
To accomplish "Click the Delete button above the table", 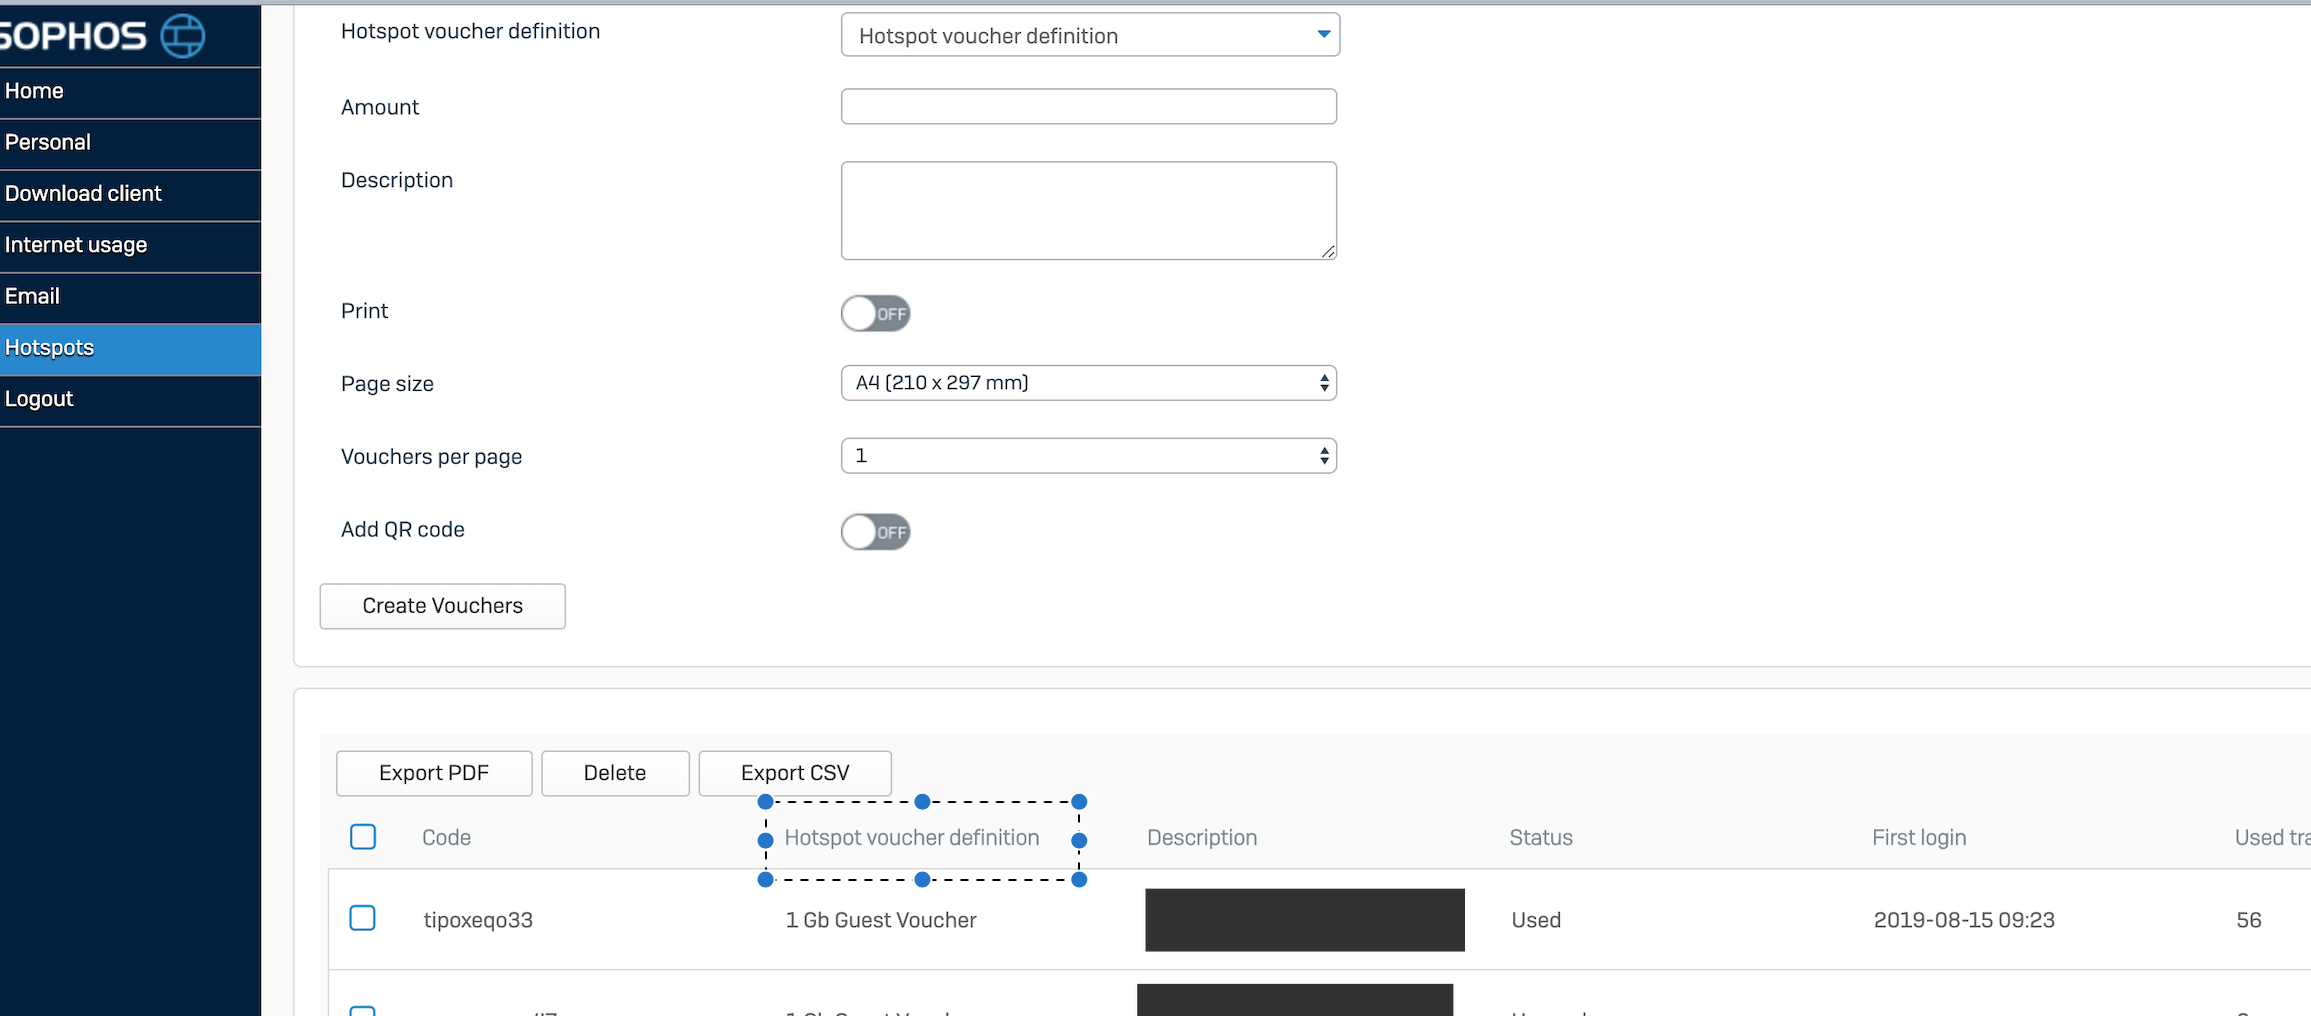I will (x=615, y=773).
